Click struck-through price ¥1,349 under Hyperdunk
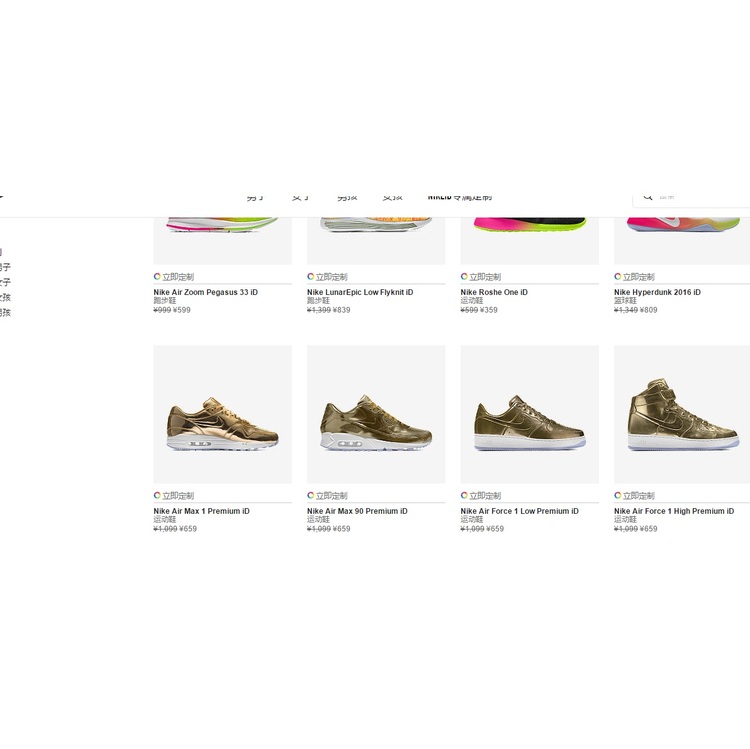750x749 pixels. [626, 310]
